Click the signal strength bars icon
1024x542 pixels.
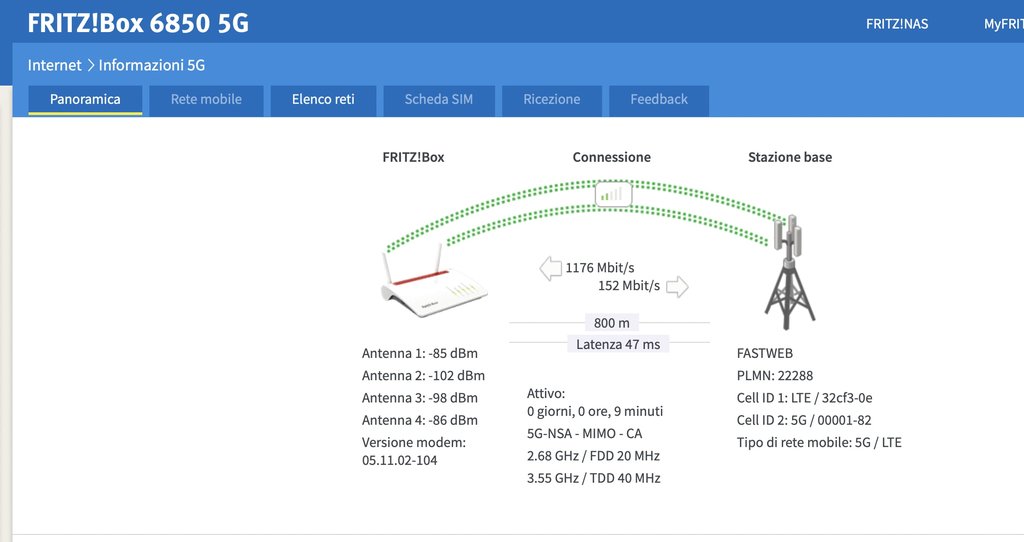(613, 194)
